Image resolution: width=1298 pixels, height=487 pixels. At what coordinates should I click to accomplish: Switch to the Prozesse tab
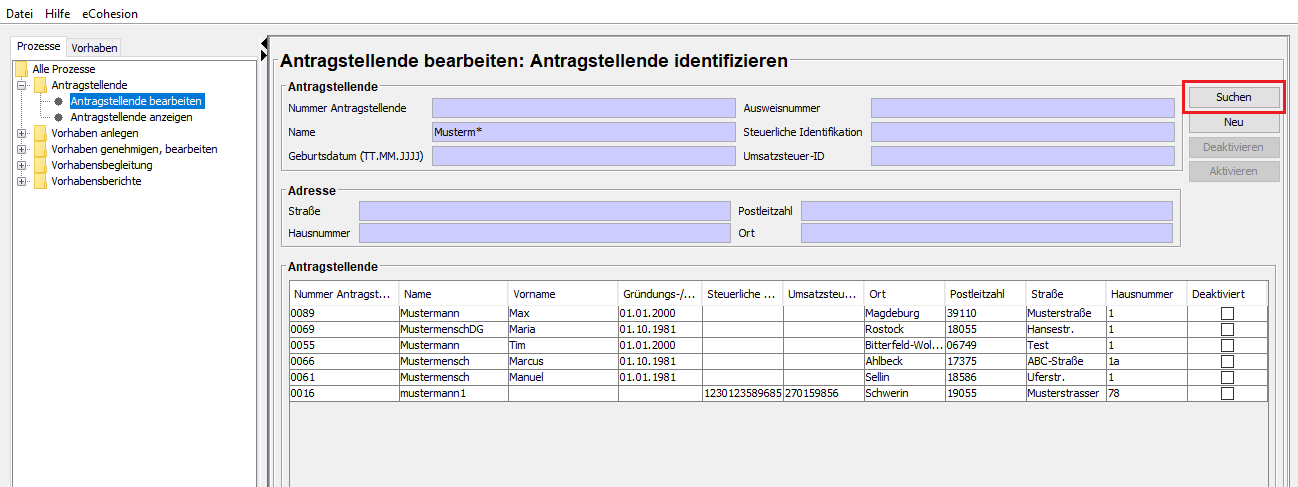tap(39, 47)
